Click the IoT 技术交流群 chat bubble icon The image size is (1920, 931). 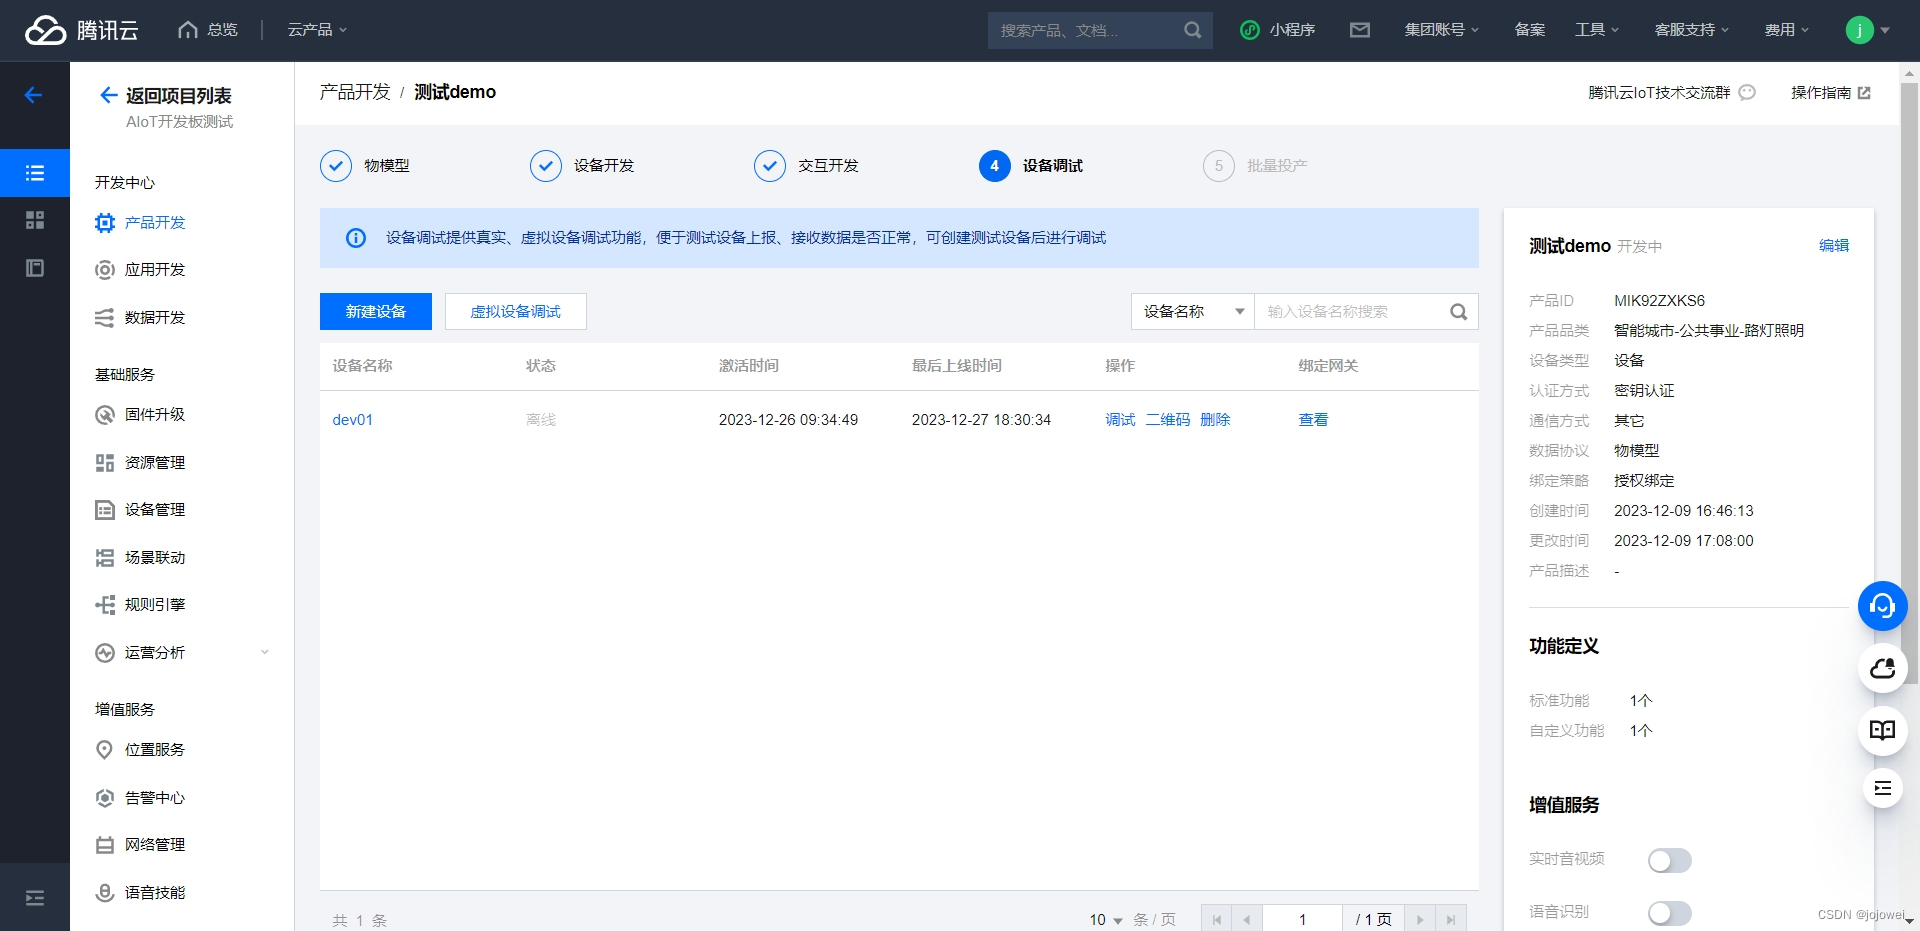(x=1747, y=92)
